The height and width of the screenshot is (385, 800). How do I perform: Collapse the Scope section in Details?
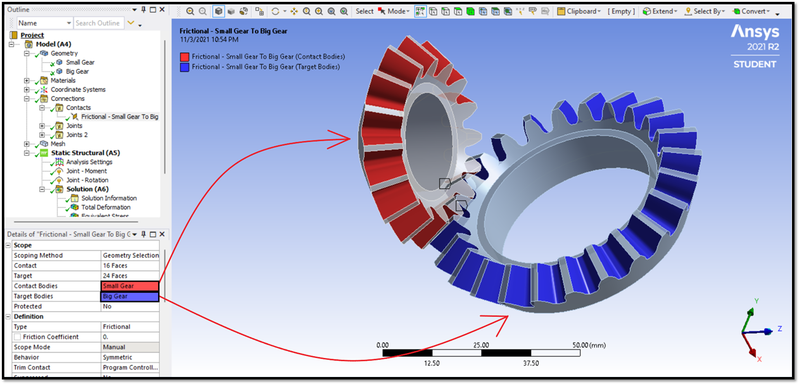point(8,245)
